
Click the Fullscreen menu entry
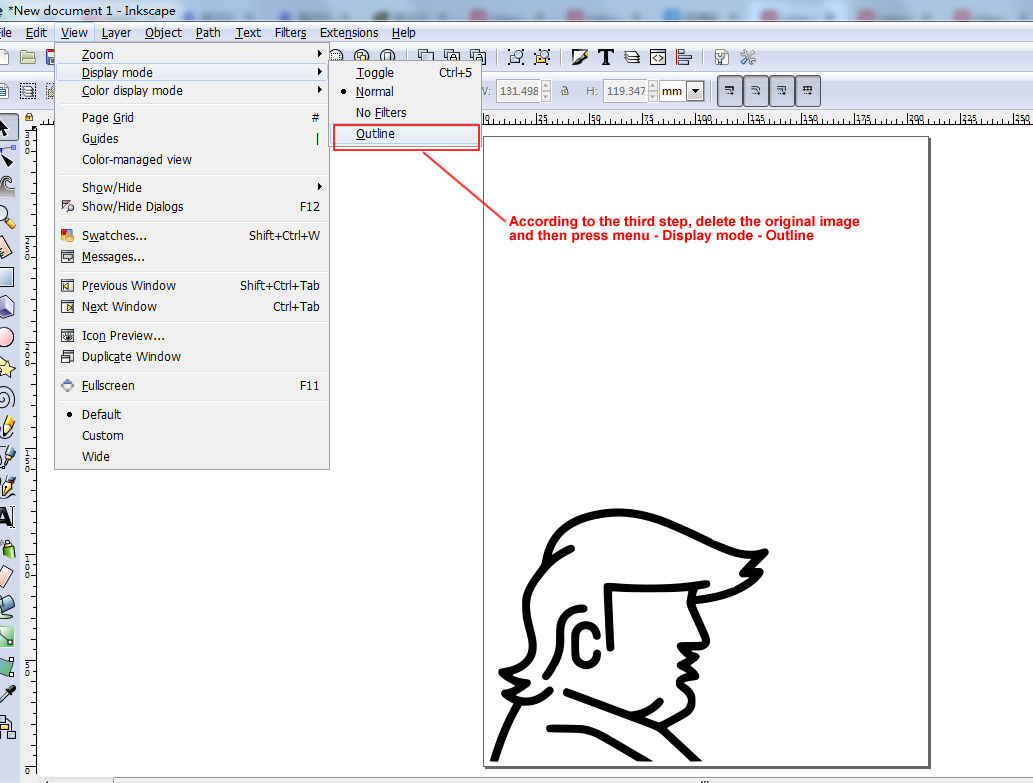click(x=108, y=386)
